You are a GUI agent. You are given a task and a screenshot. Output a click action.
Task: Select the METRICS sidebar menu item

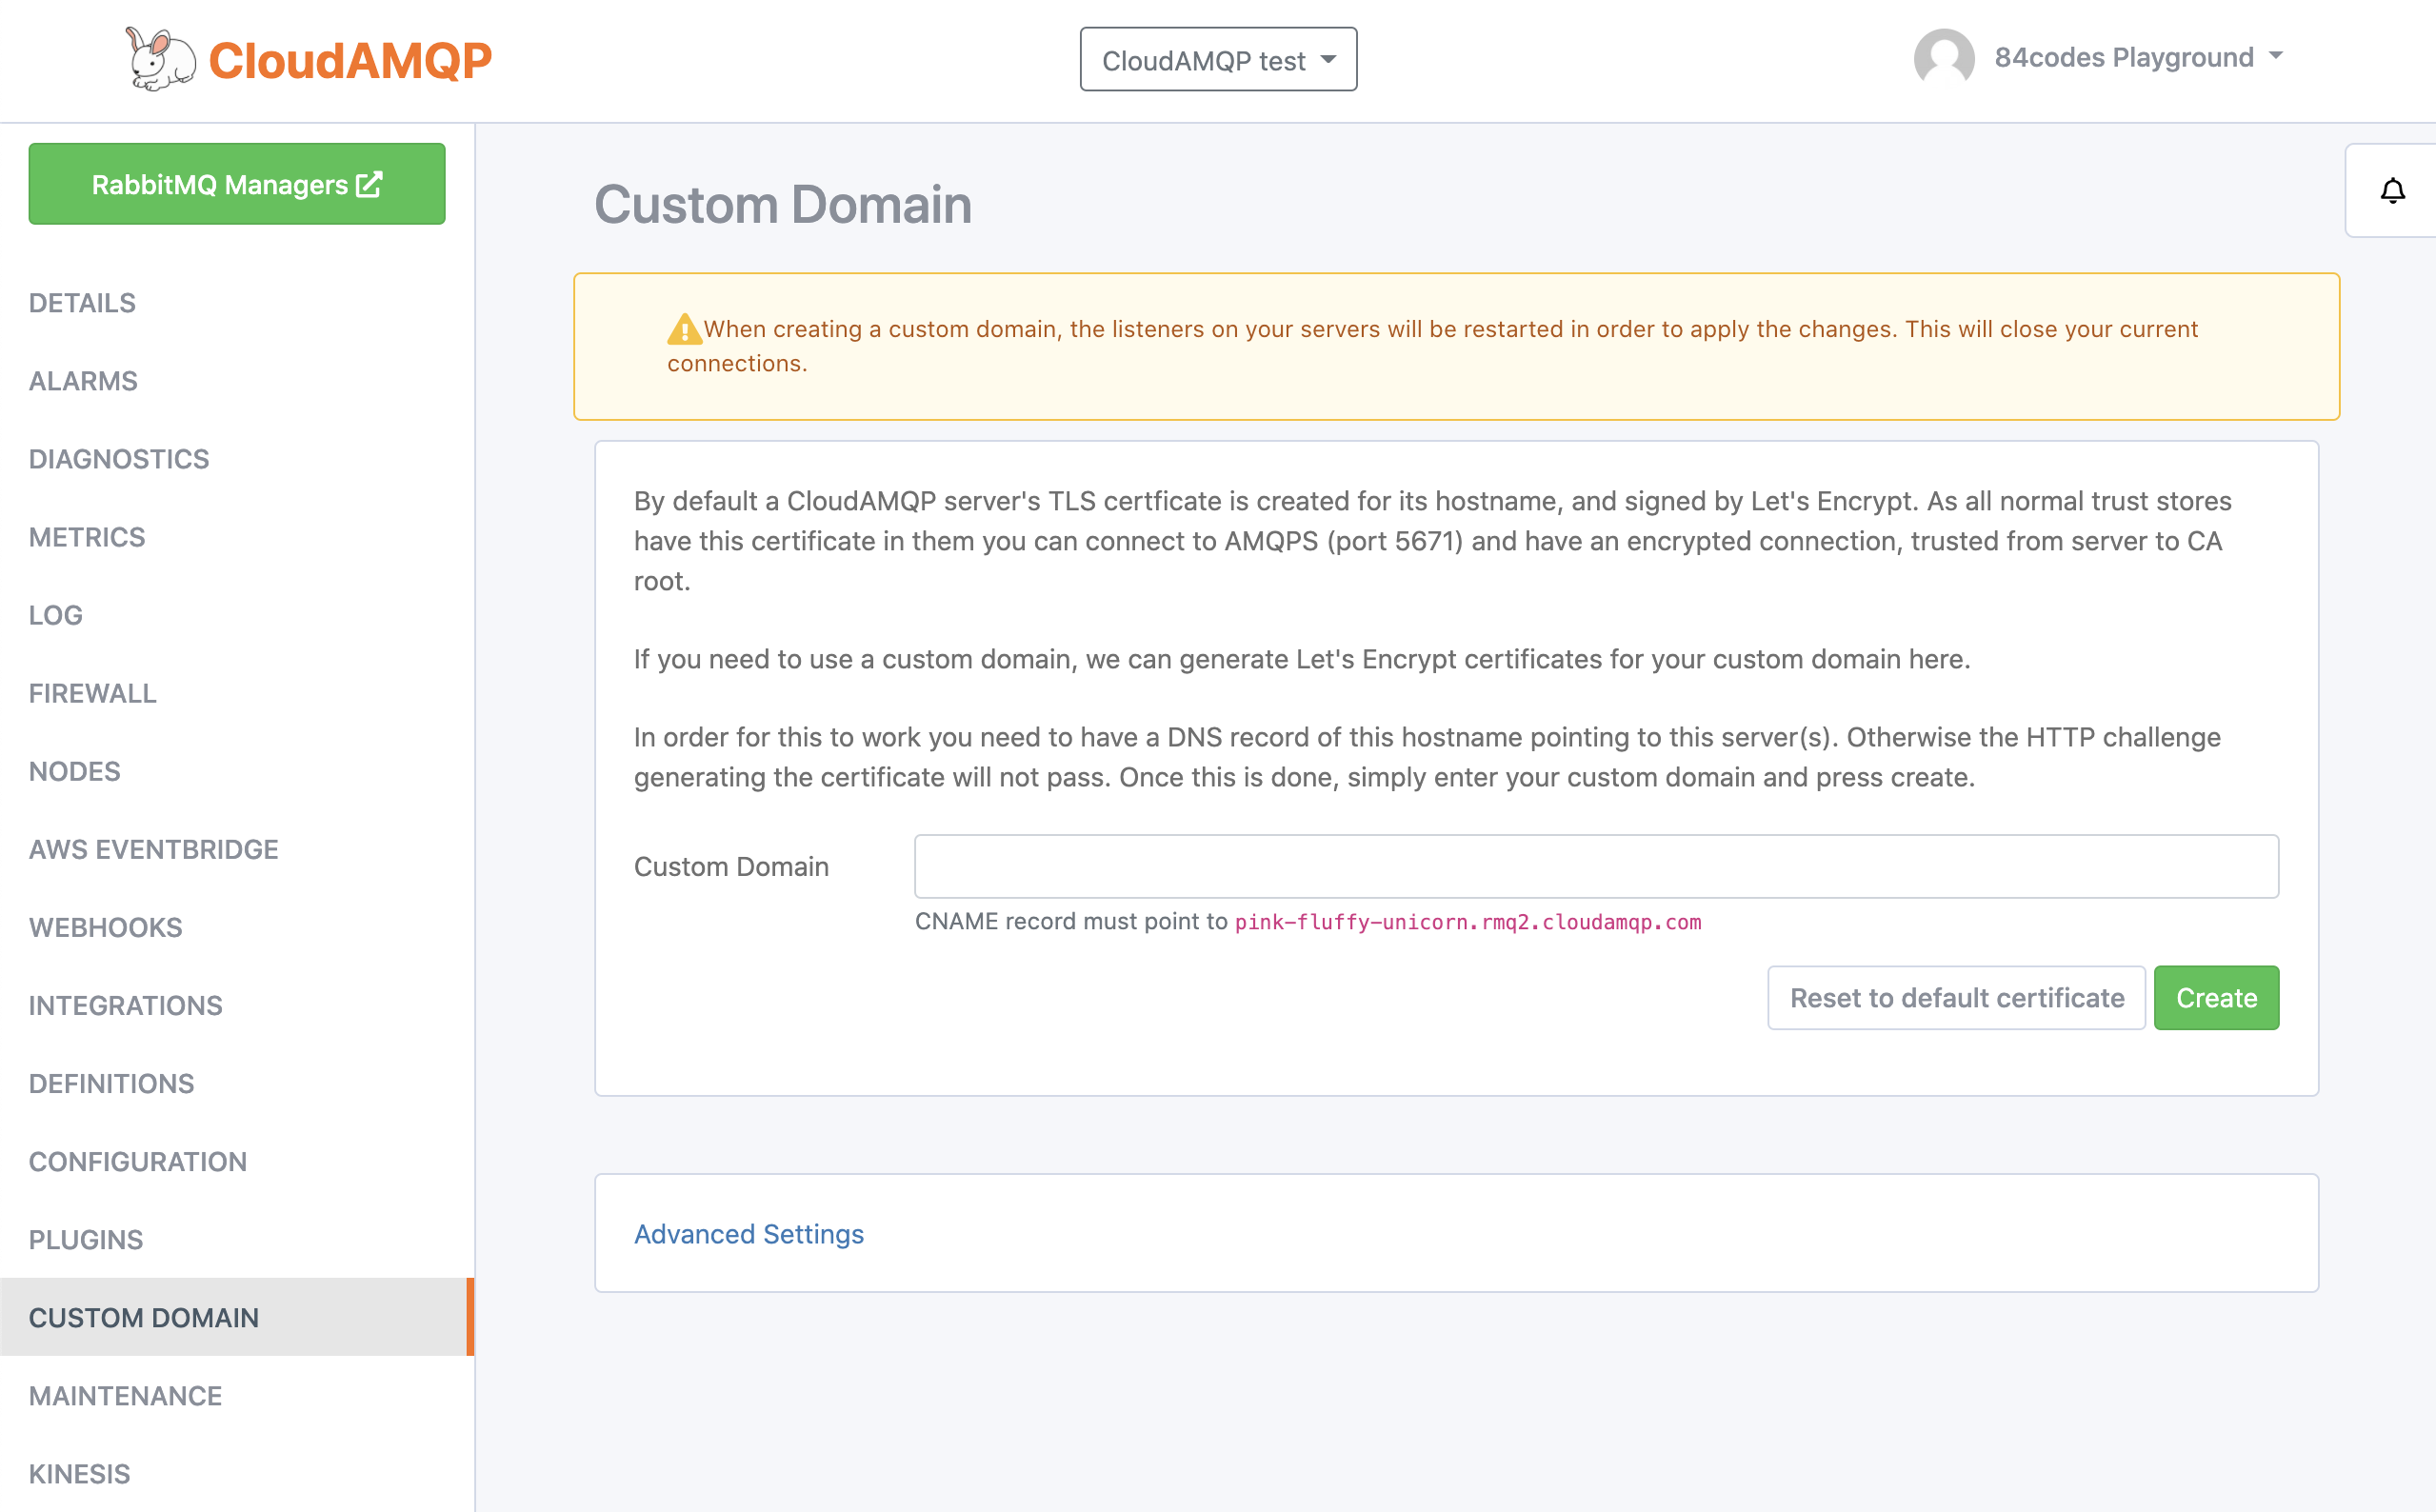click(x=87, y=536)
